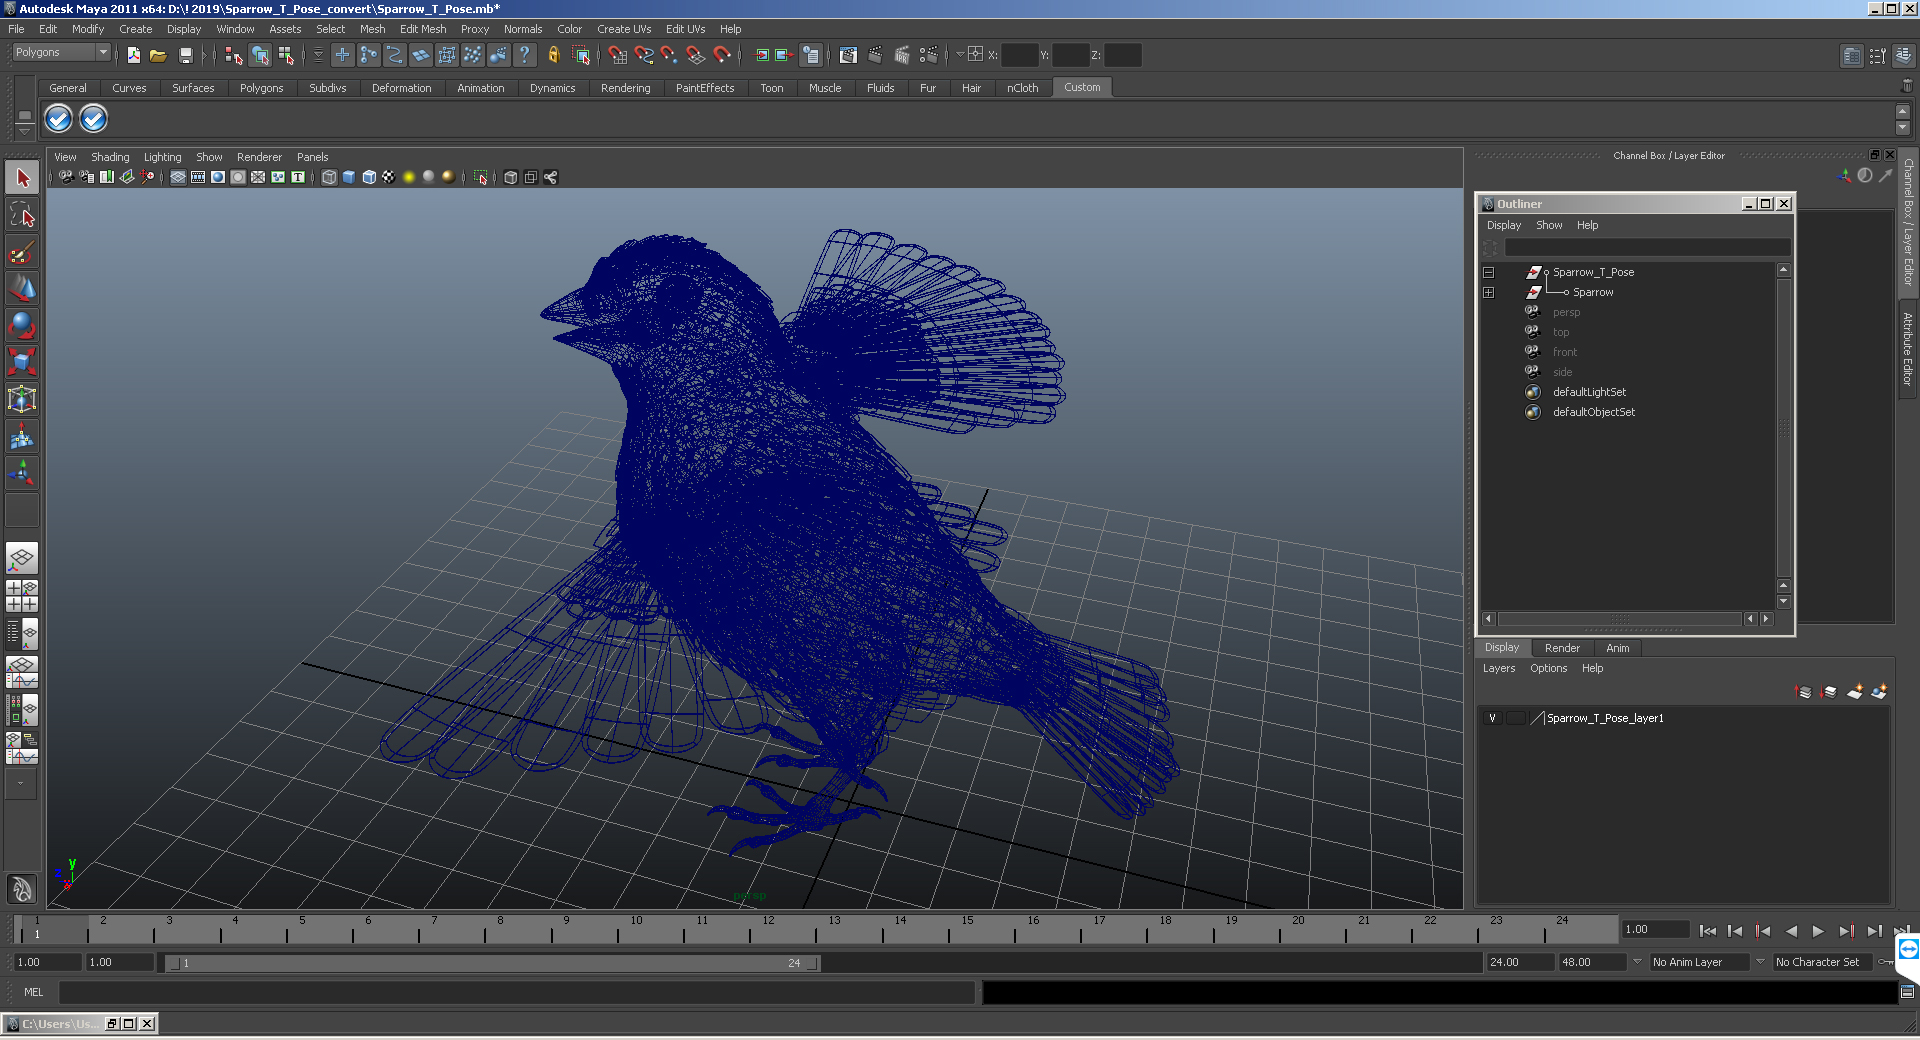The image size is (1920, 1040).
Task: Open Show menu in Outliner window
Action: pyautogui.click(x=1549, y=225)
